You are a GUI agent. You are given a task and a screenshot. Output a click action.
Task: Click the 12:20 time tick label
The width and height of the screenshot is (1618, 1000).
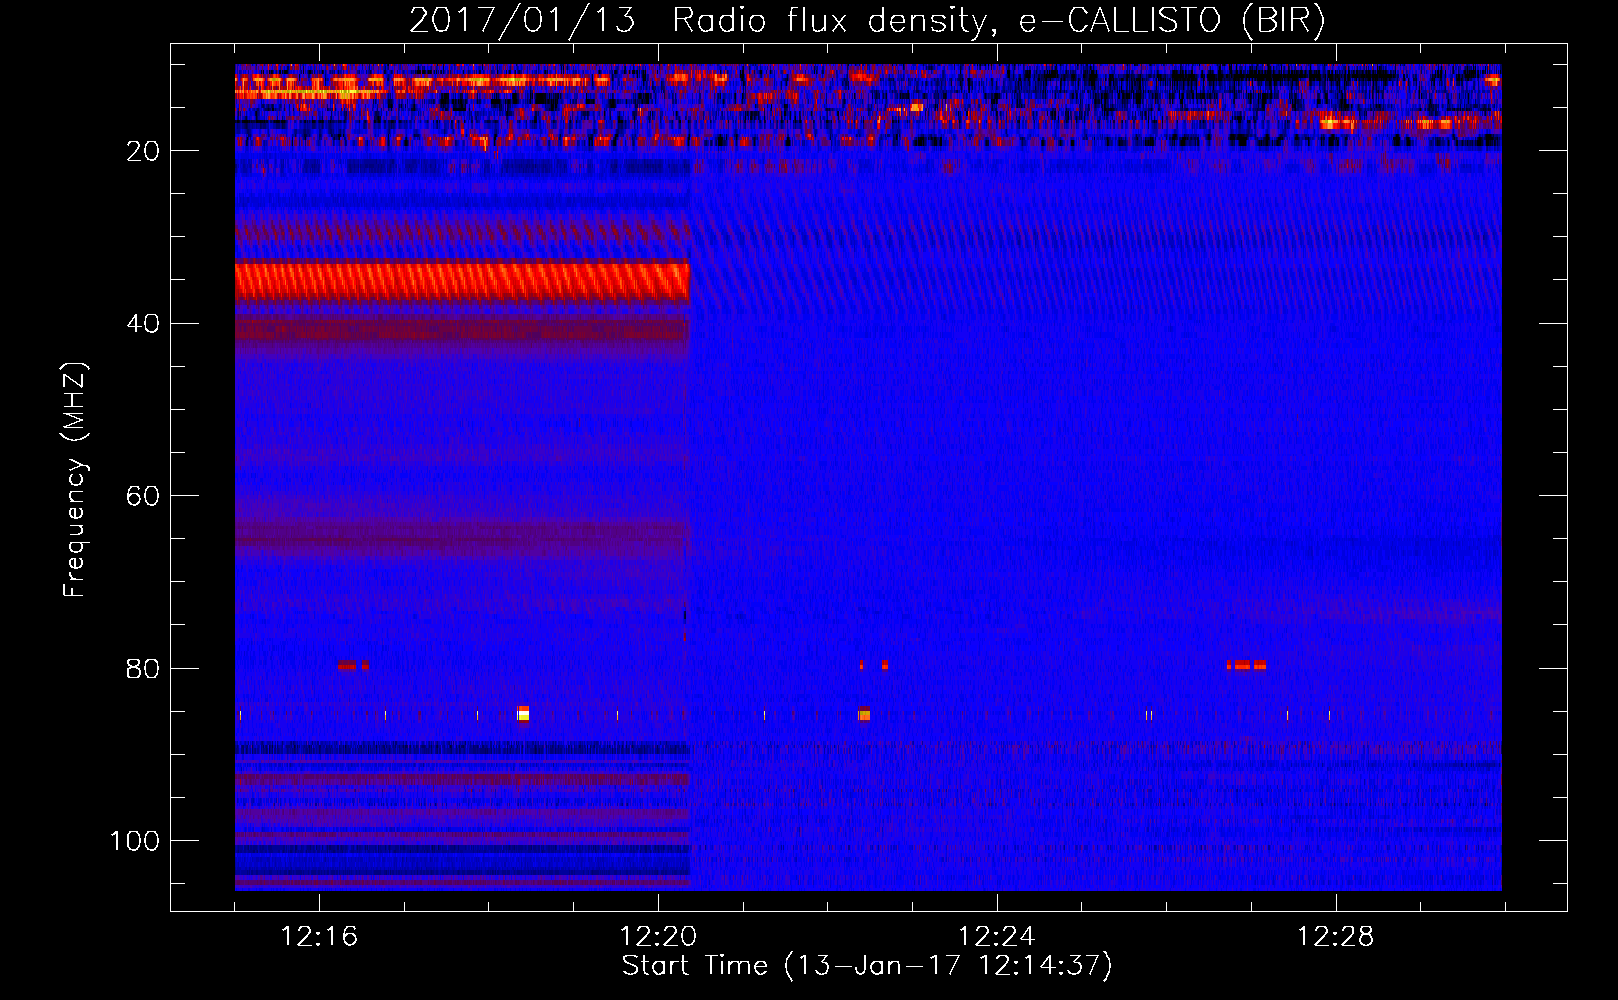[x=658, y=937]
